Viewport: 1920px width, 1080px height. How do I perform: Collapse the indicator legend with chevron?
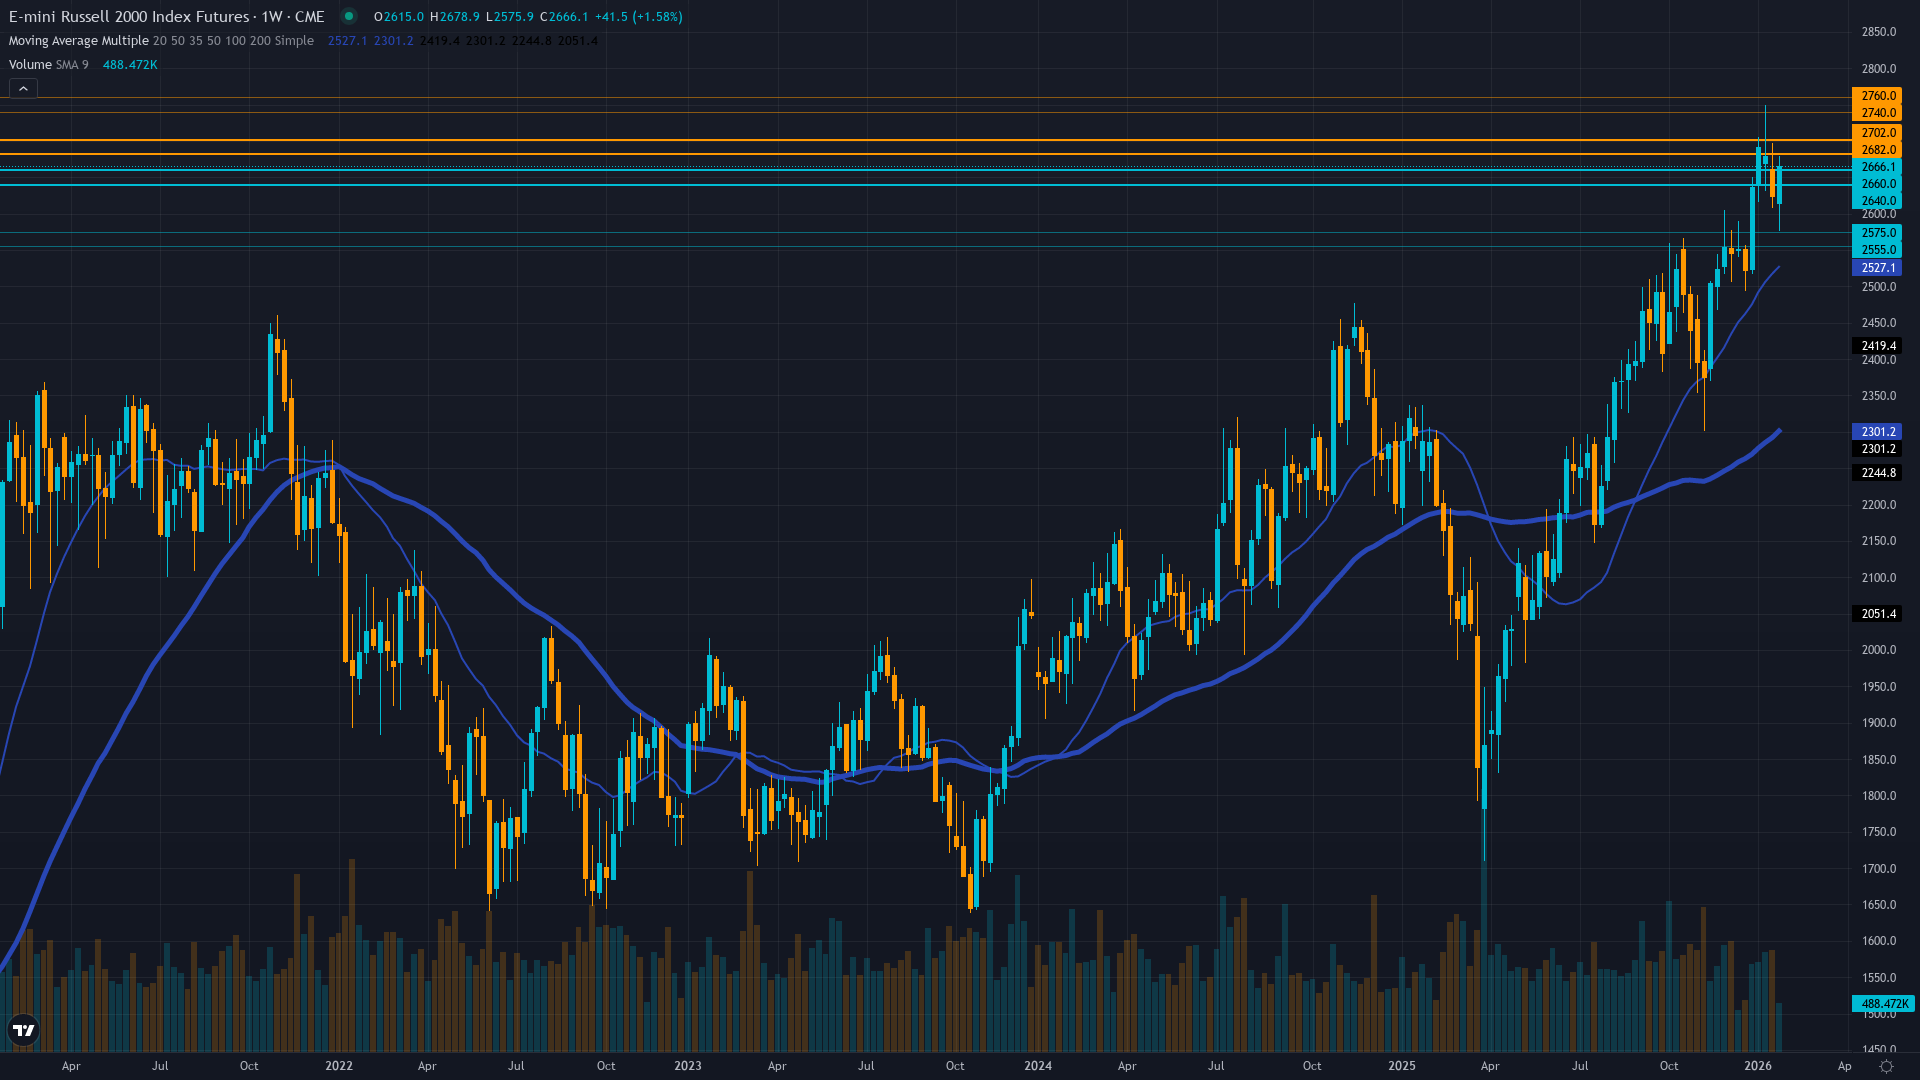coord(23,89)
